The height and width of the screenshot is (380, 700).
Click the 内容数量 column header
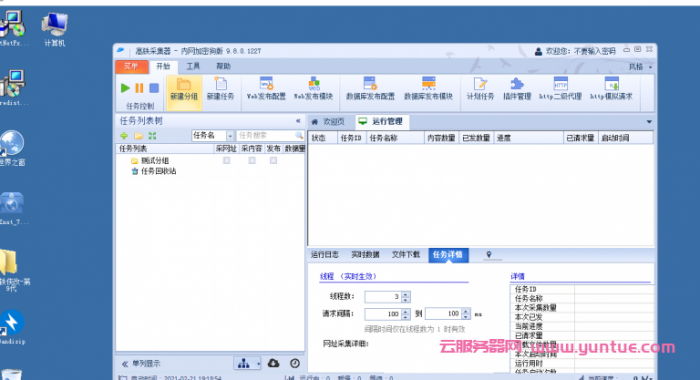click(x=441, y=138)
